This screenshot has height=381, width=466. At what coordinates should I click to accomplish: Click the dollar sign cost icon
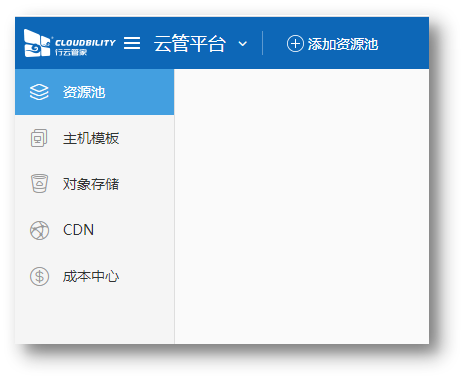tap(39, 276)
